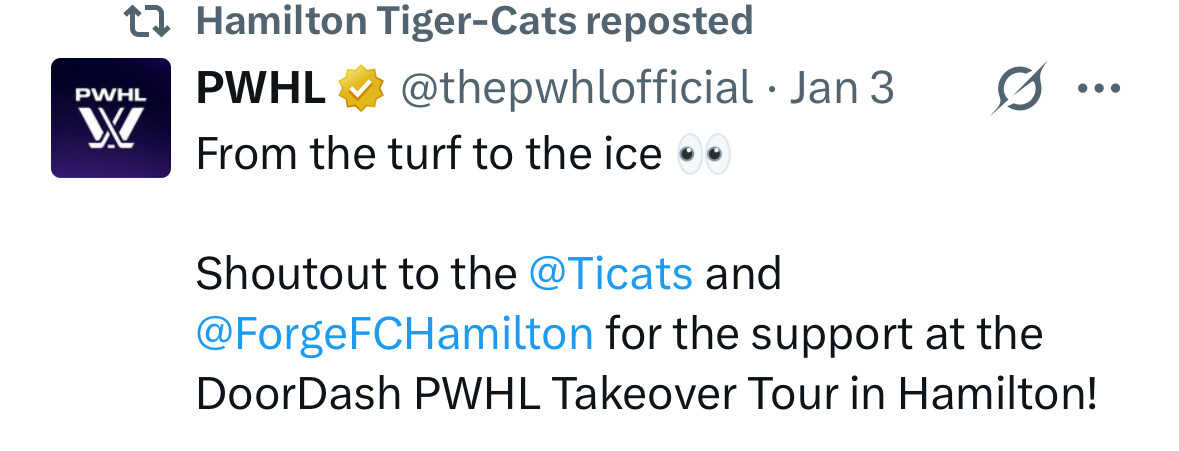The height and width of the screenshot is (451, 1179).
Task: Open the @ForgeFCHamilton mention
Action: (x=395, y=333)
